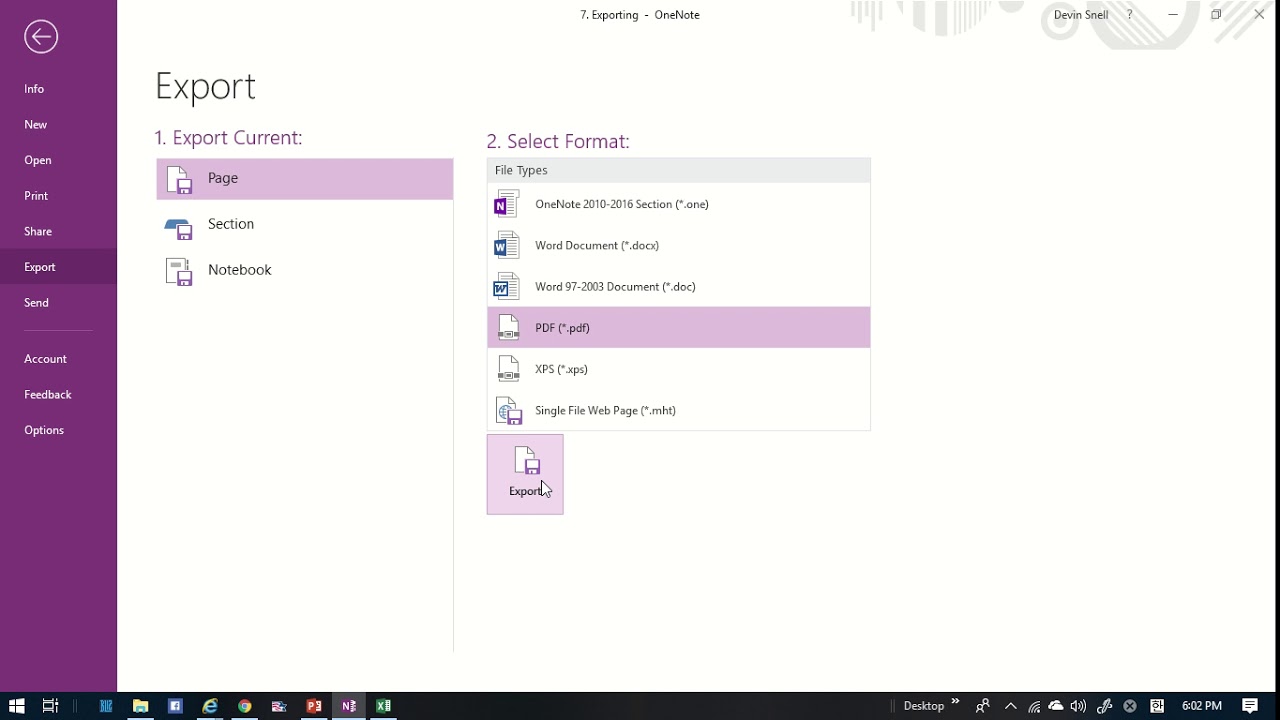The height and width of the screenshot is (720, 1280).
Task: Click the XPS file type icon
Action: [508, 369]
